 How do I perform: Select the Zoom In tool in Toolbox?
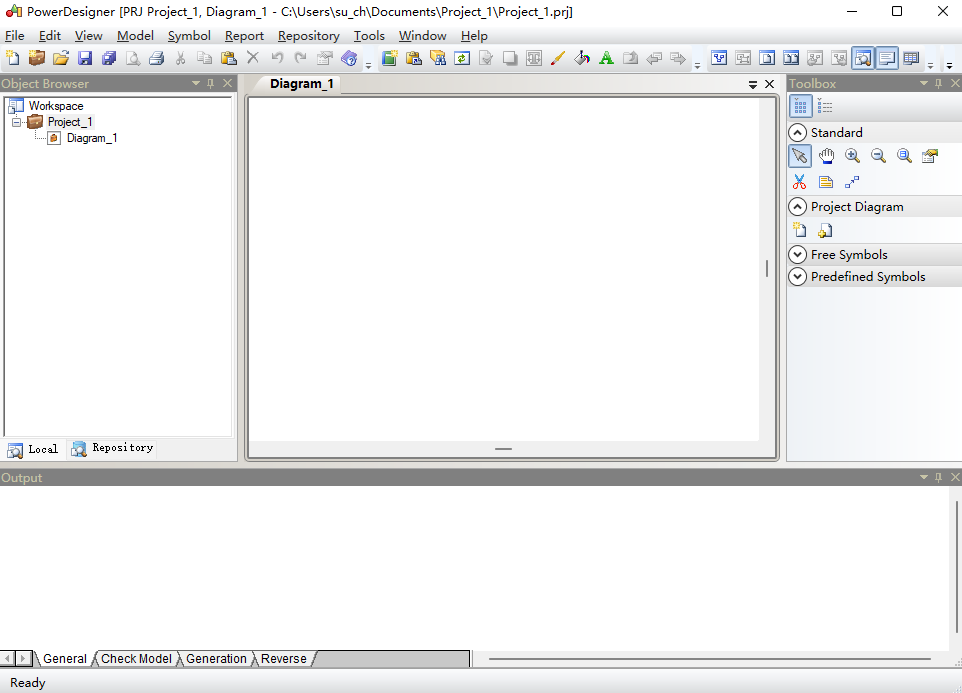(852, 156)
